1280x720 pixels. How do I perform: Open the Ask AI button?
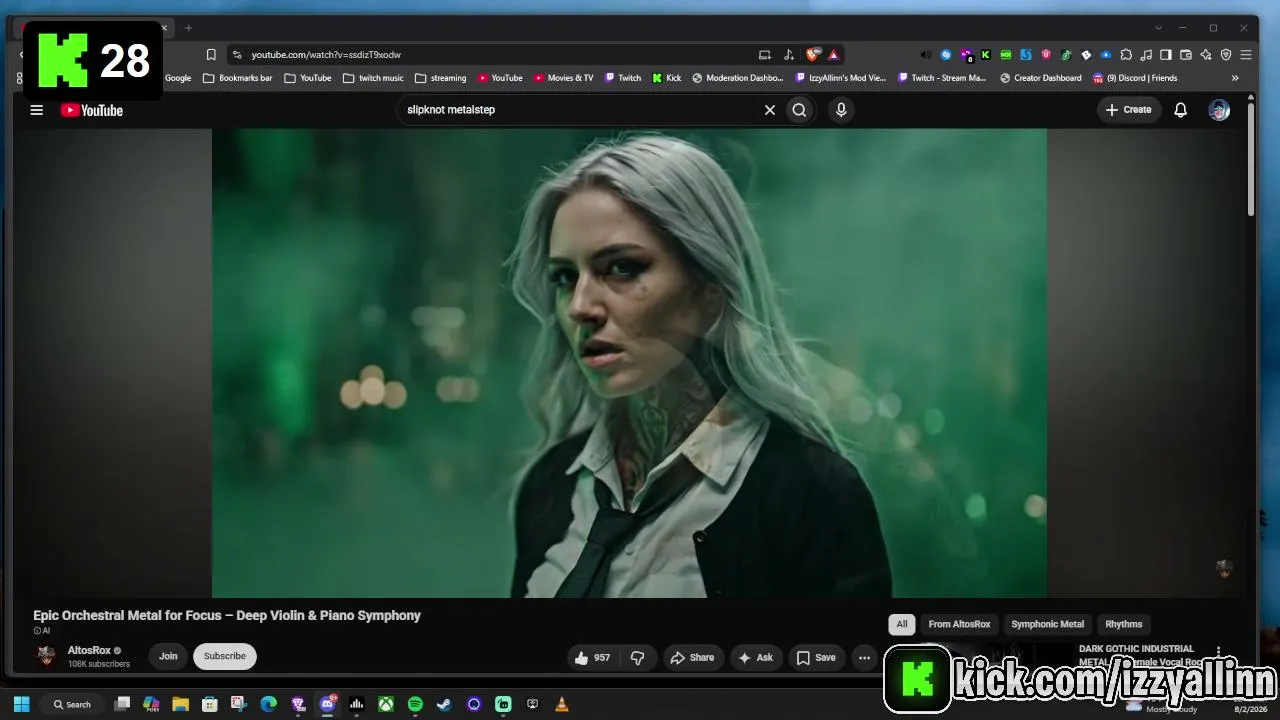coord(756,657)
